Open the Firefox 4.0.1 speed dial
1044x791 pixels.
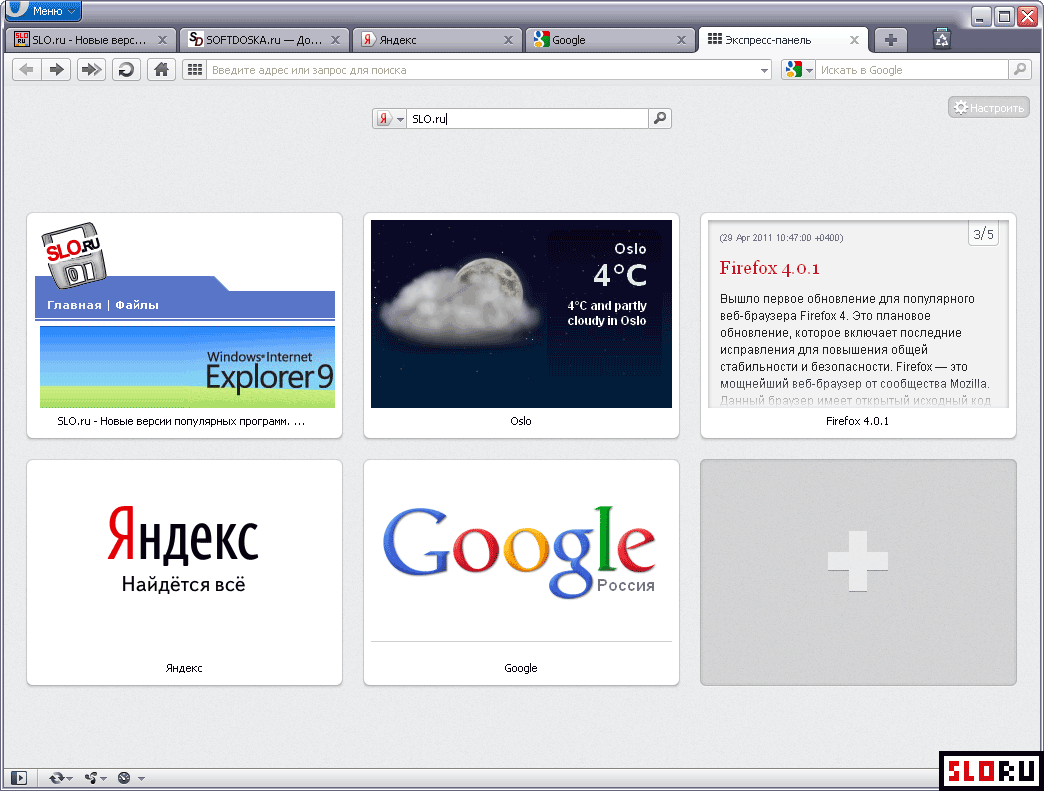(x=858, y=326)
